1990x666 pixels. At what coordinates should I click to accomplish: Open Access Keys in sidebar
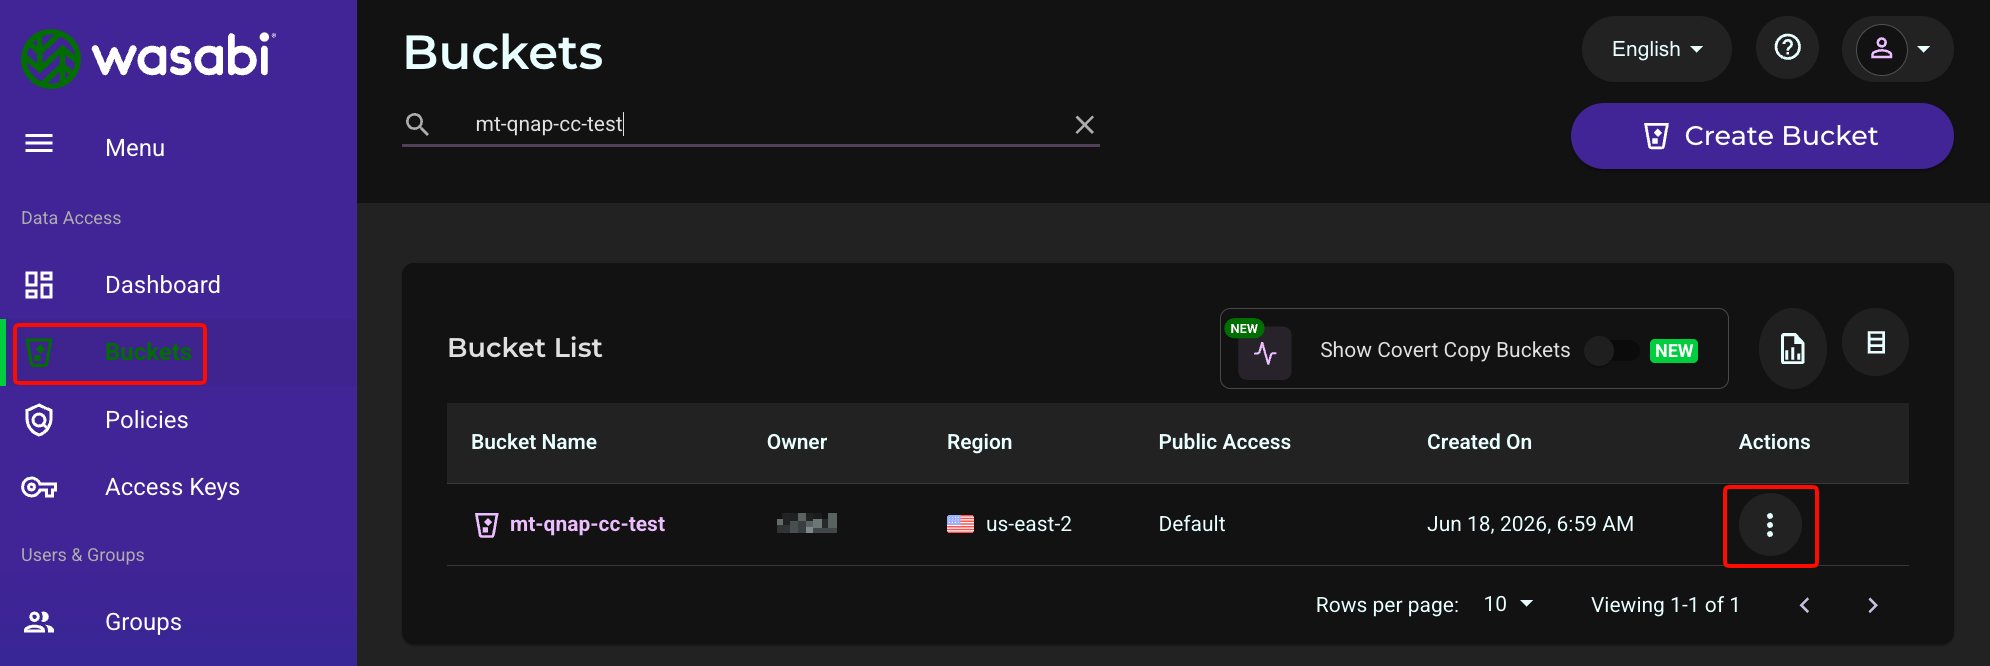pyautogui.click(x=173, y=487)
